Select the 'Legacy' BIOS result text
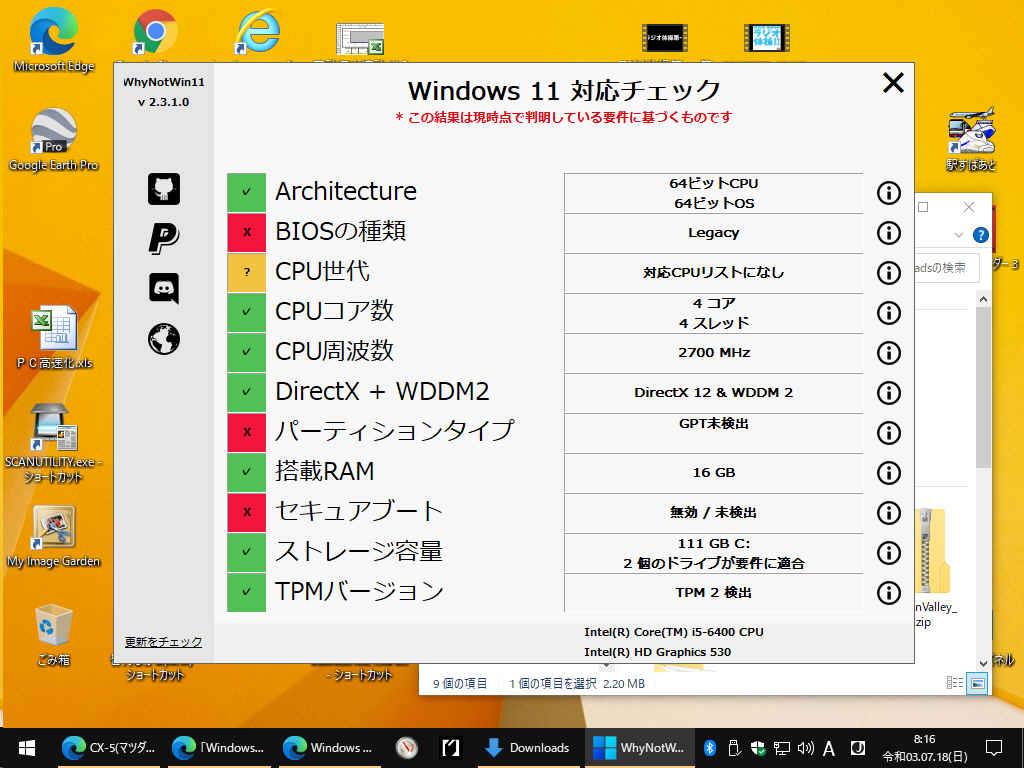This screenshot has height=768, width=1024. [x=713, y=232]
